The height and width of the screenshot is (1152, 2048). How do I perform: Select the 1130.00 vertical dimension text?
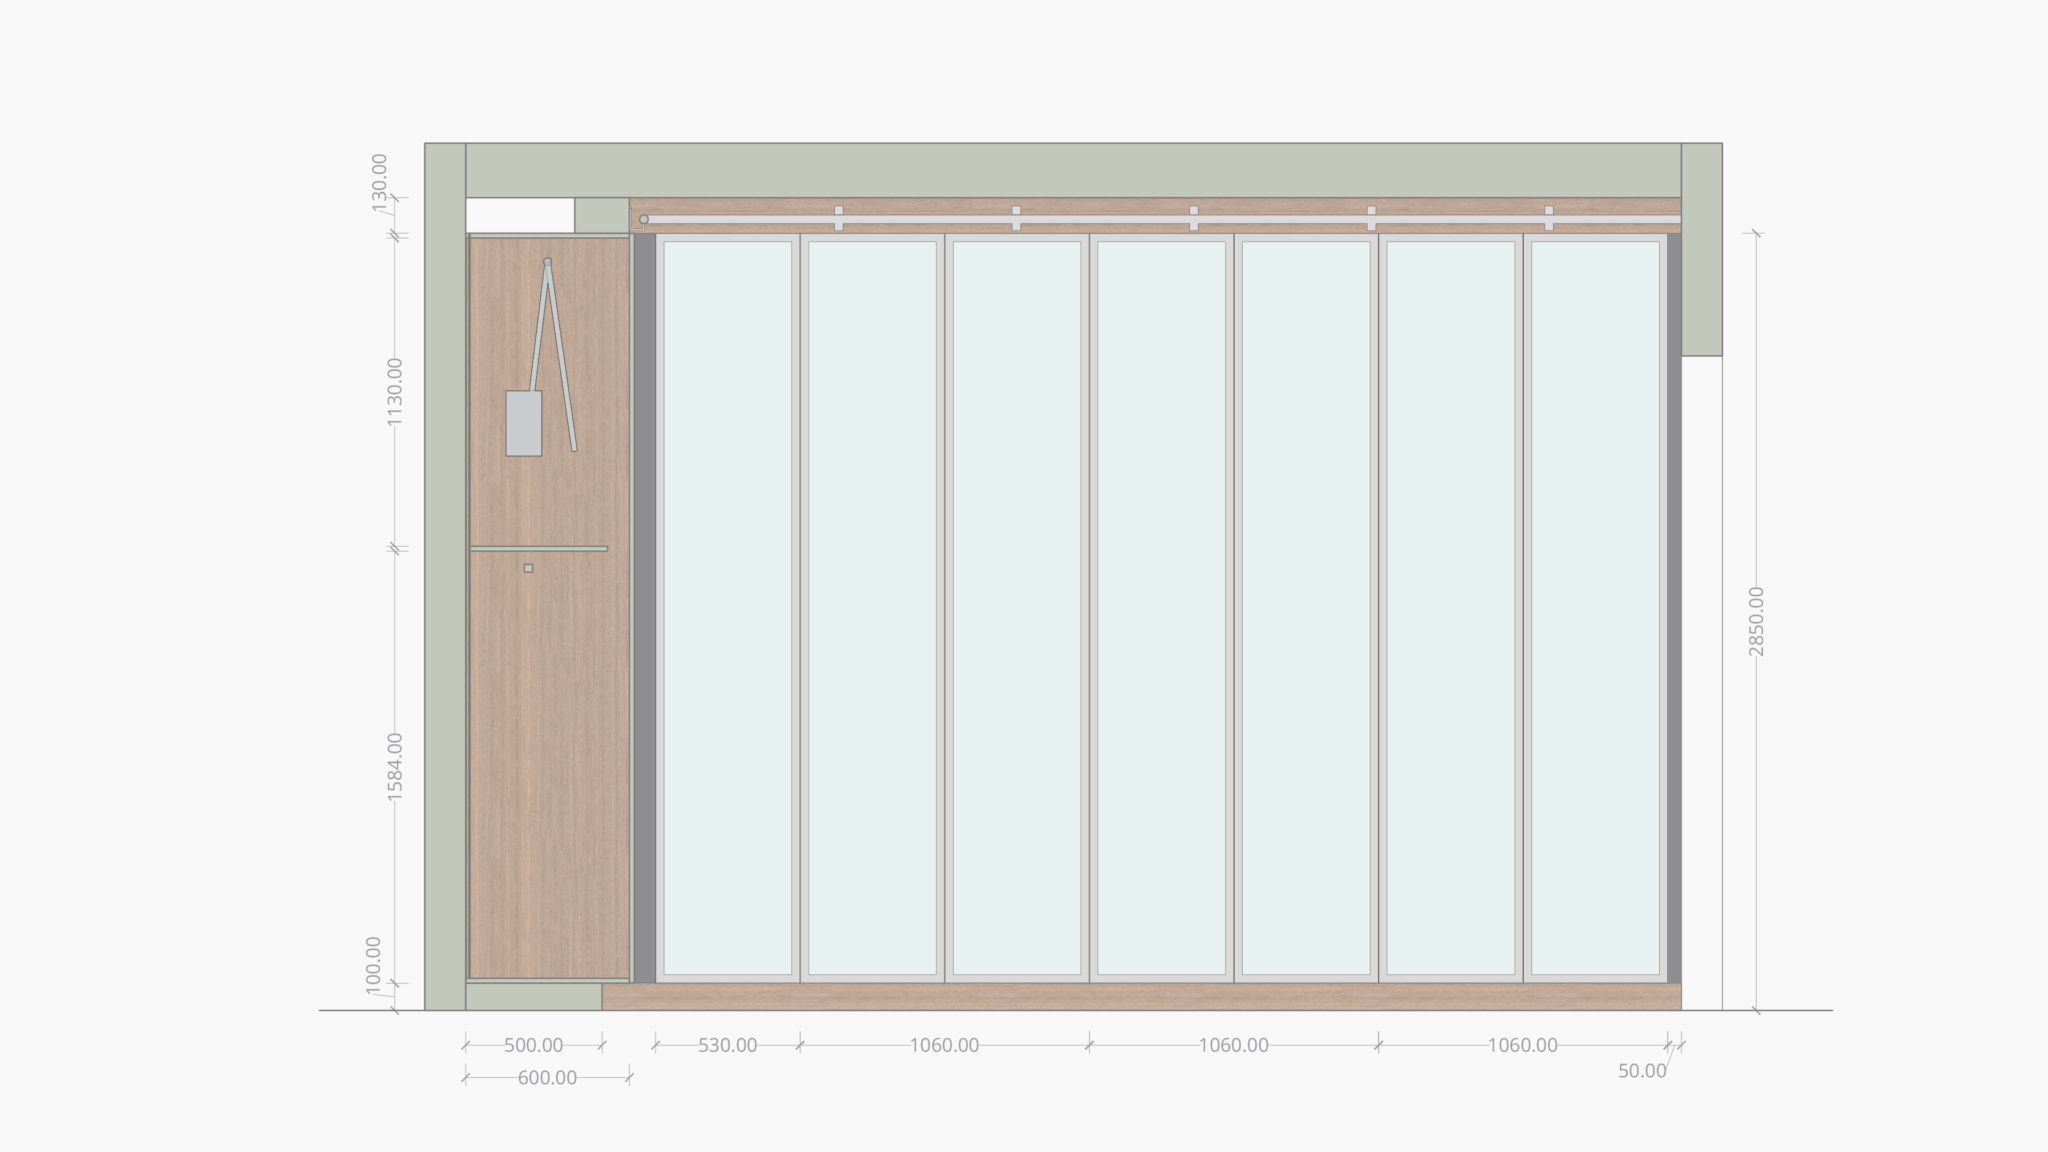click(395, 391)
